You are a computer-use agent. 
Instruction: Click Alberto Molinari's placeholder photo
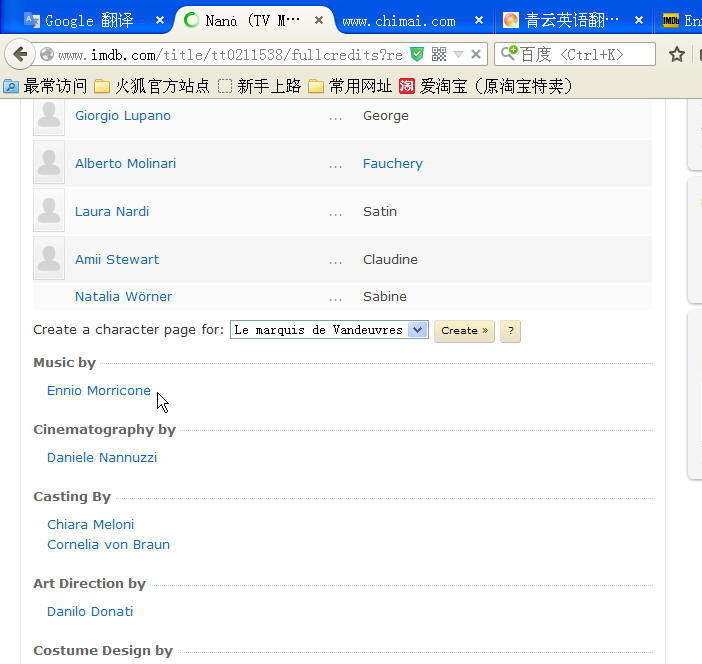point(49,163)
